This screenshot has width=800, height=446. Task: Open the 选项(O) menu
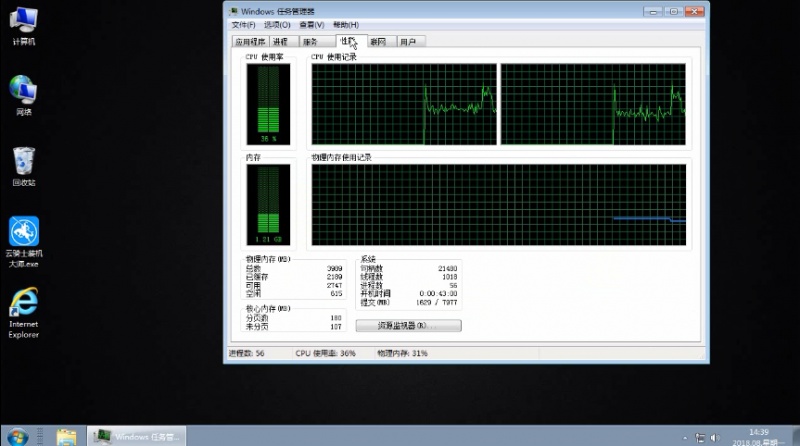click(x=277, y=24)
